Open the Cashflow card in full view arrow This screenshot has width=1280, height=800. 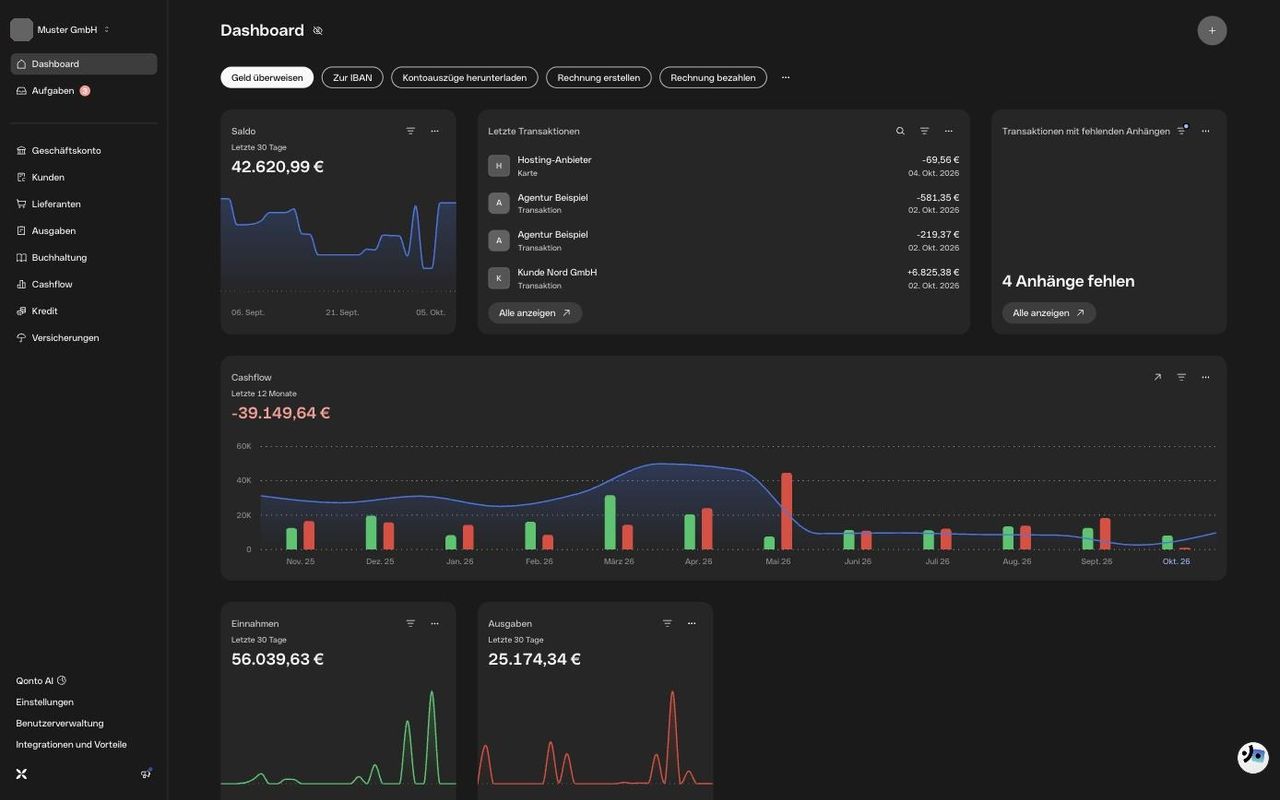click(1158, 377)
